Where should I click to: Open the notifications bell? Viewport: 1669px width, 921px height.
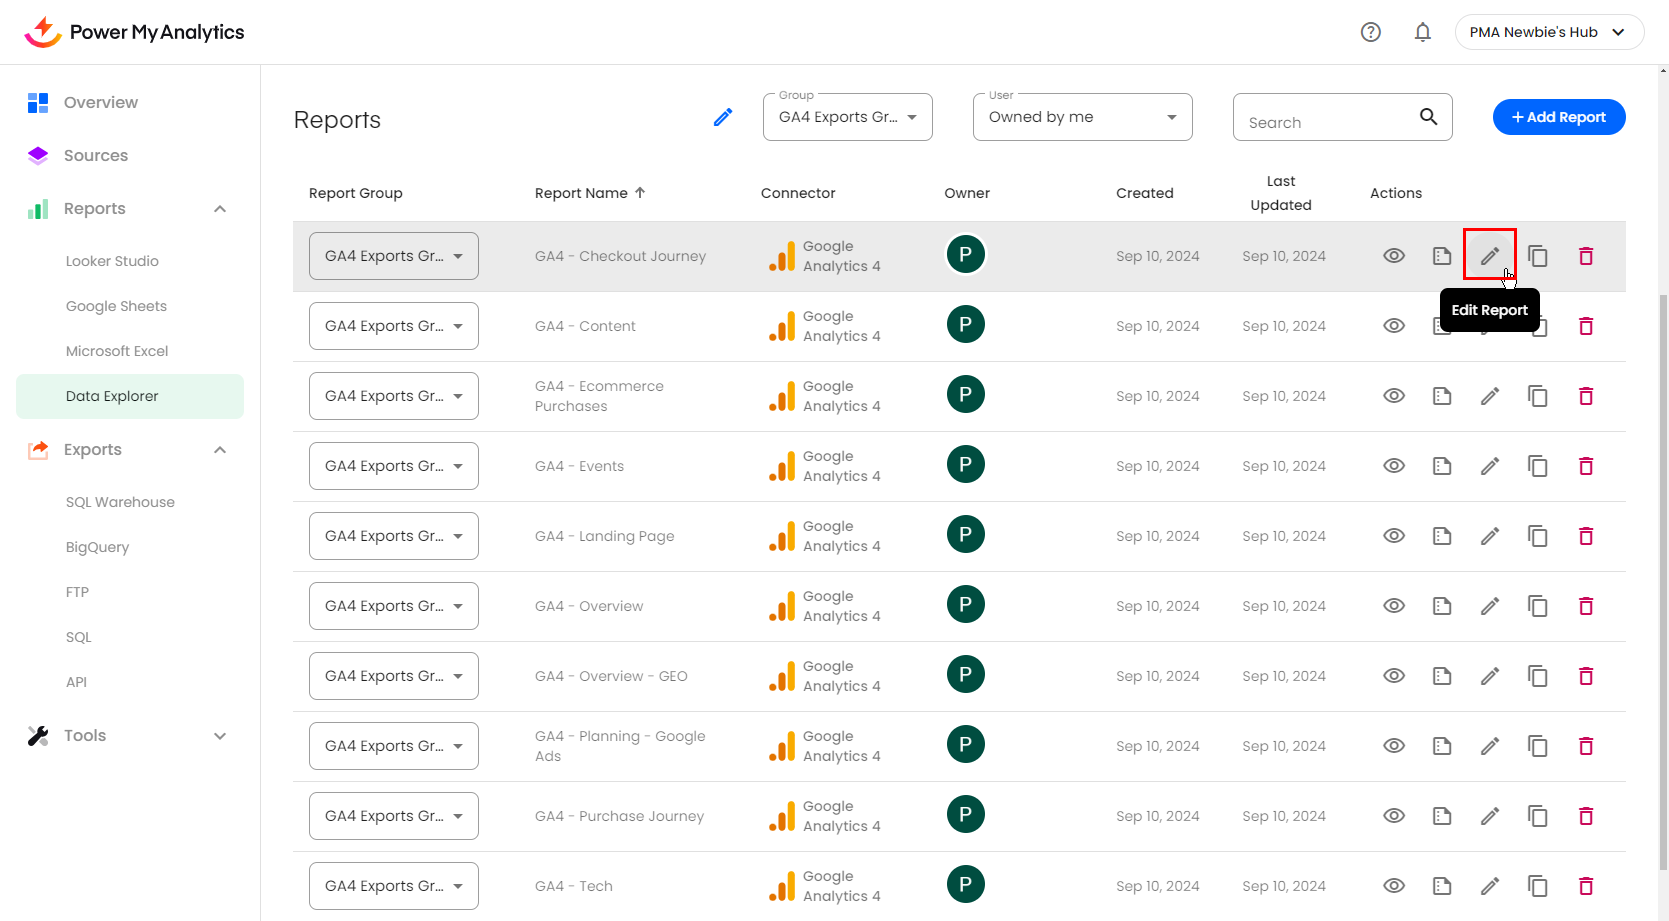(1422, 32)
